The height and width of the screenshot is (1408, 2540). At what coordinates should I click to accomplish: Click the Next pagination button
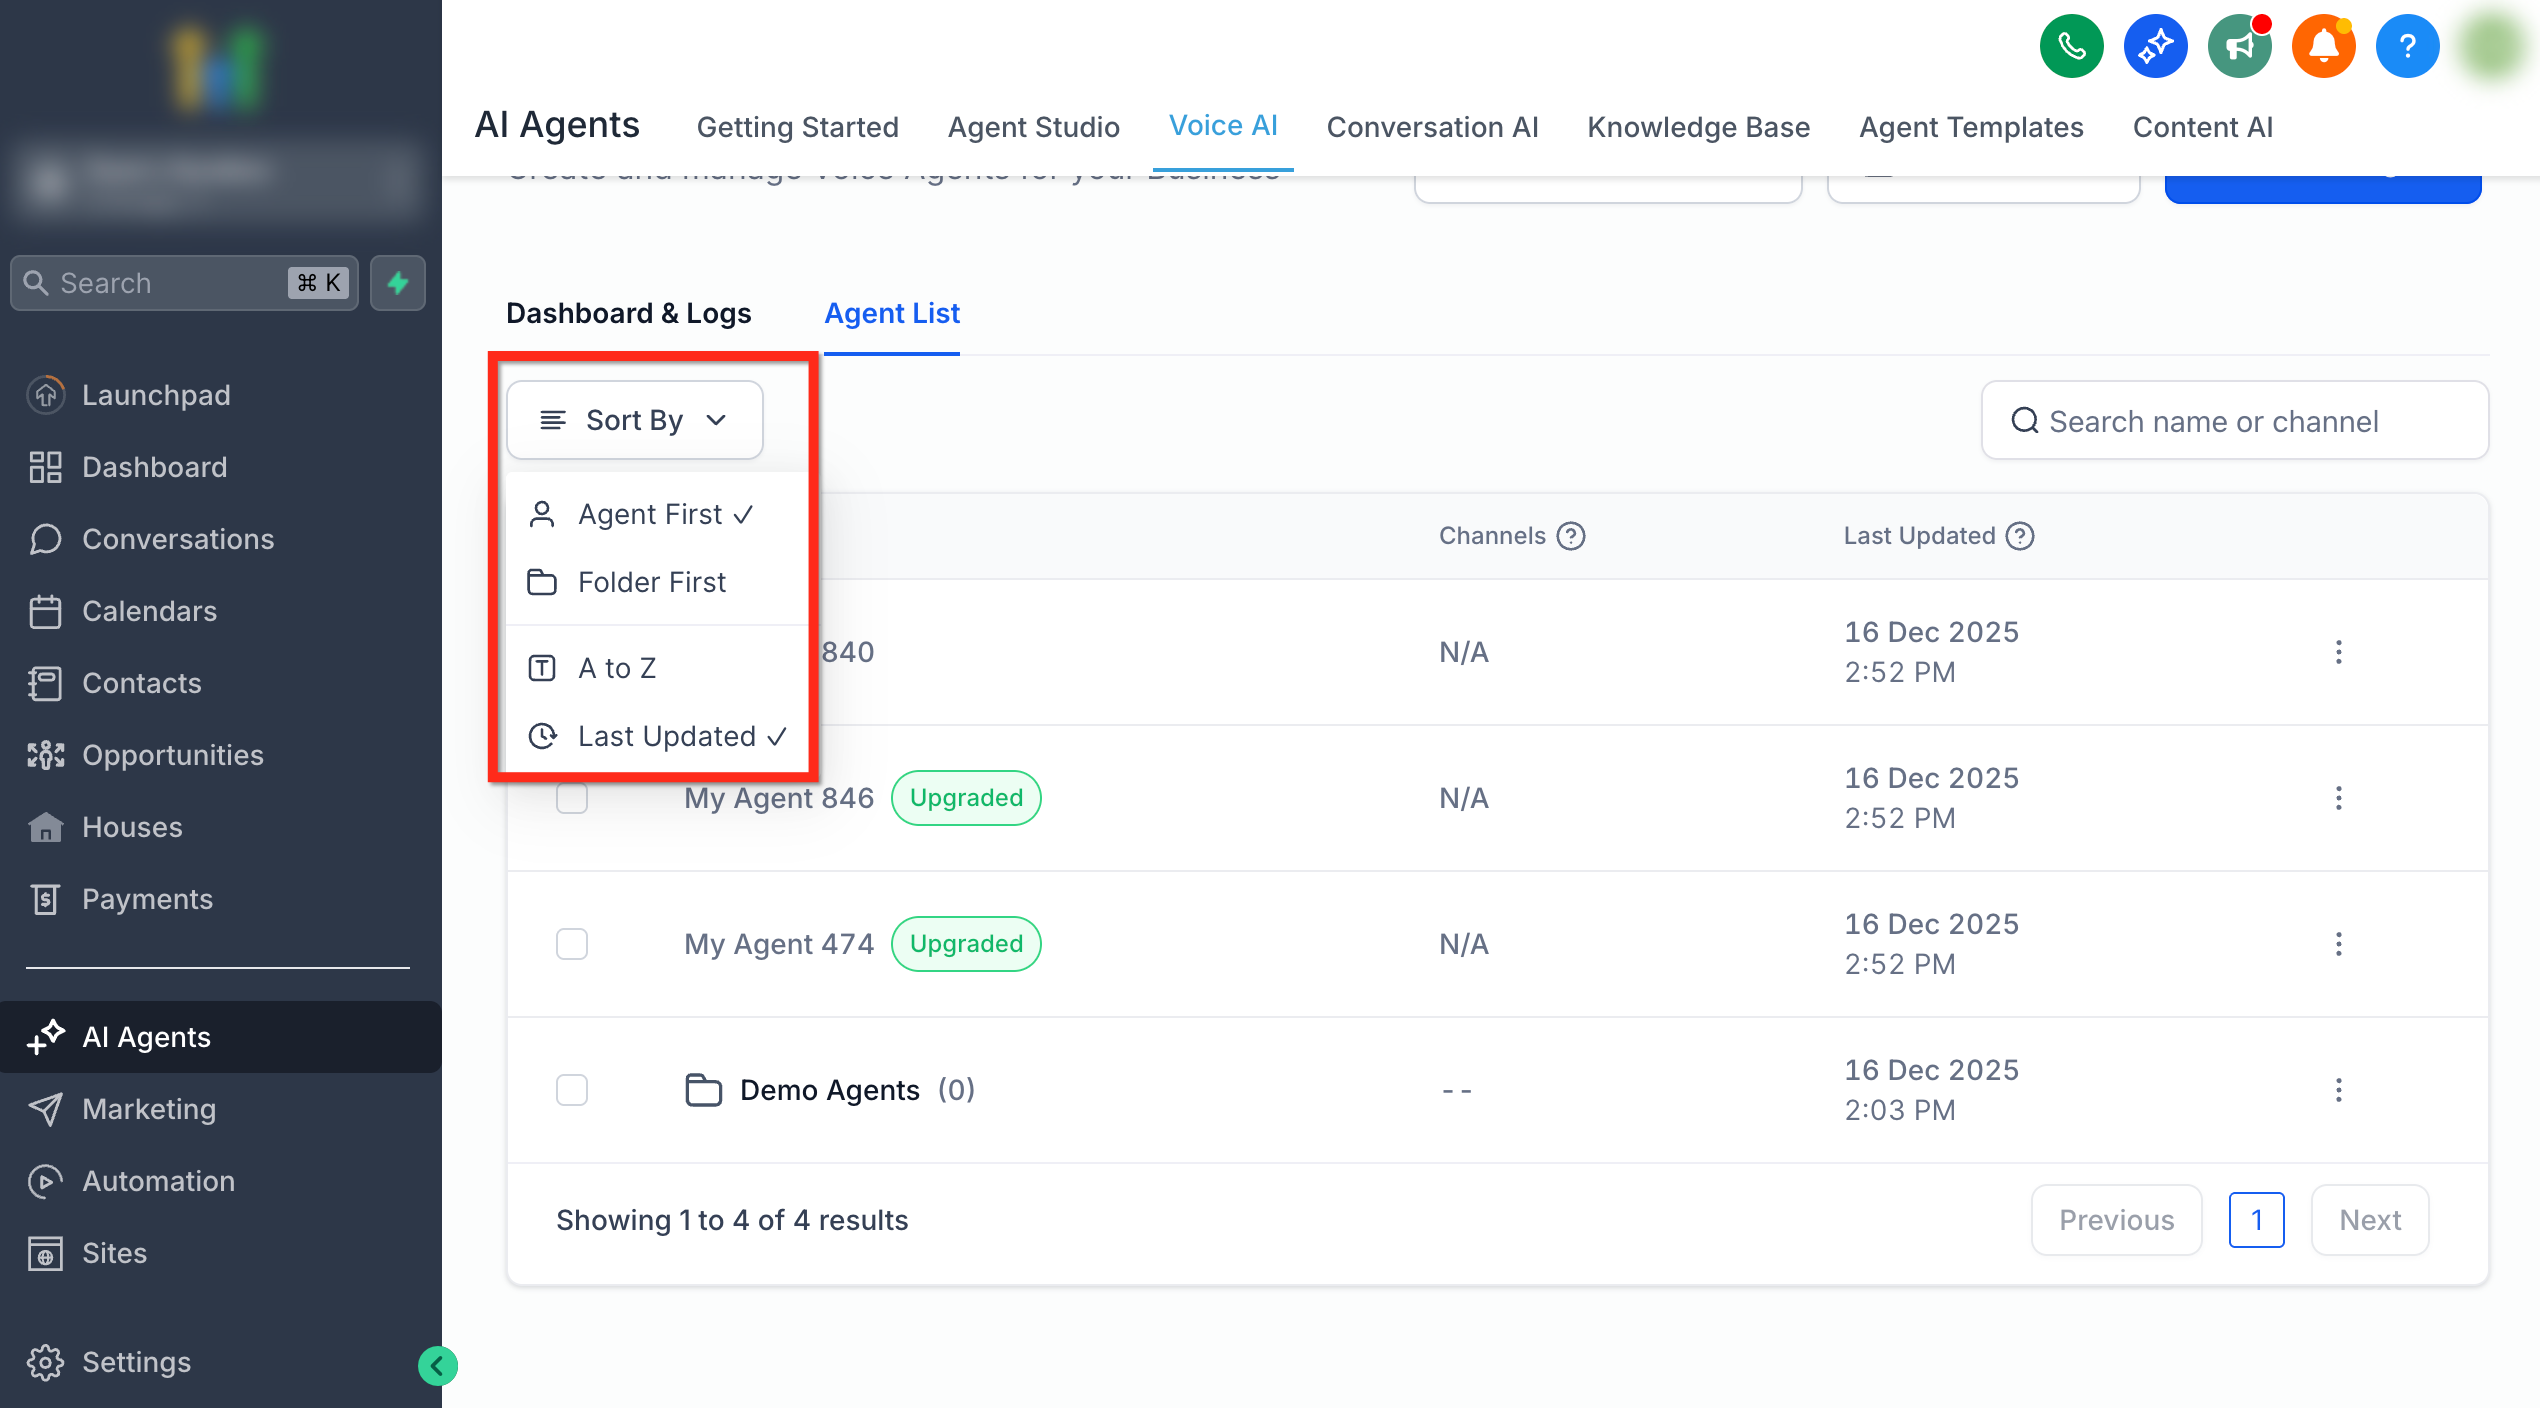2369,1220
